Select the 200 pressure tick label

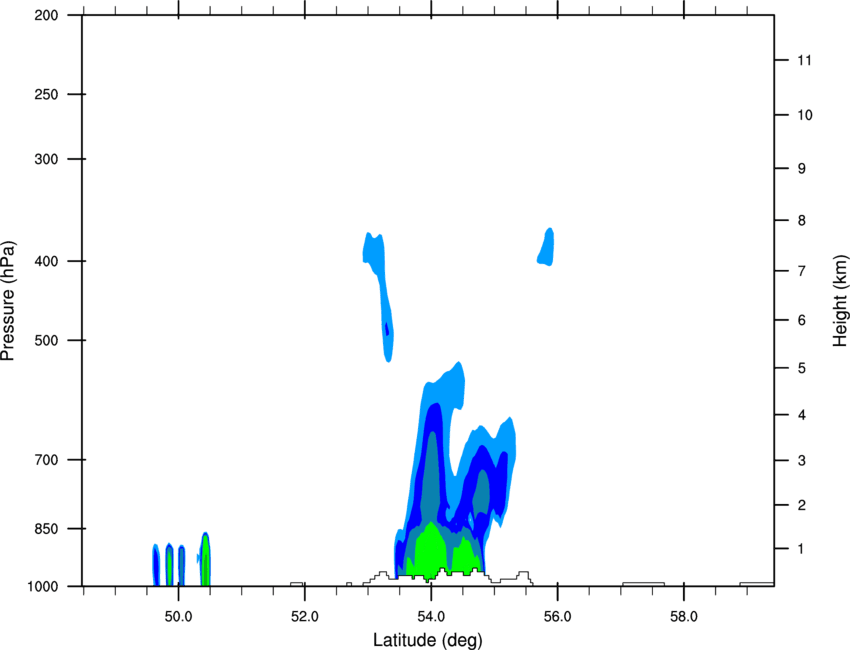click(46, 15)
